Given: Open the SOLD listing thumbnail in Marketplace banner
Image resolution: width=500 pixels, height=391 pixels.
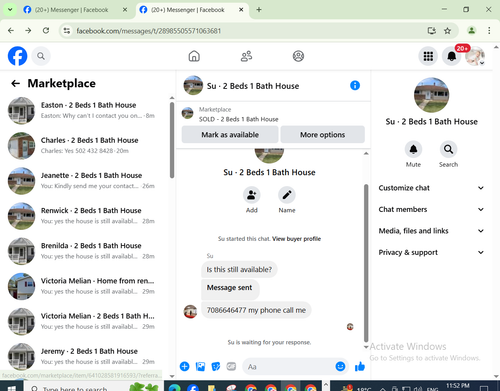Looking at the screenshot, I should [187, 113].
